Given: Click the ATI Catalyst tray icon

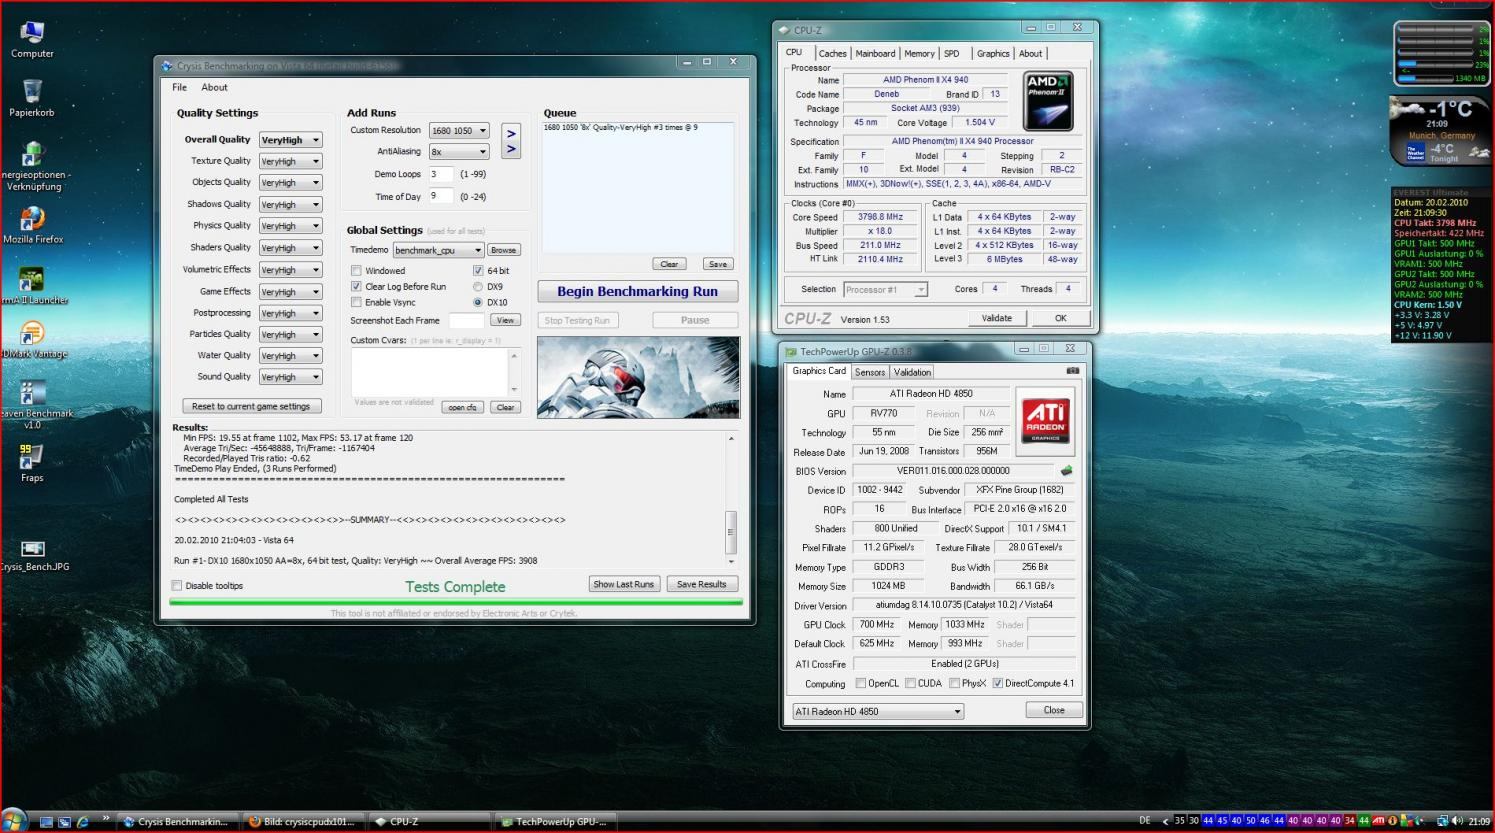Looking at the screenshot, I should (x=1378, y=821).
